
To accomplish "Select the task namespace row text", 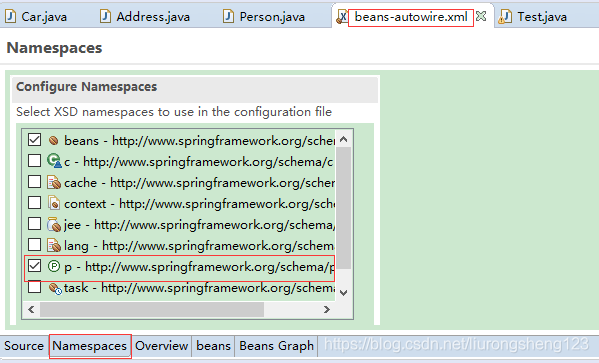I will coord(199,288).
